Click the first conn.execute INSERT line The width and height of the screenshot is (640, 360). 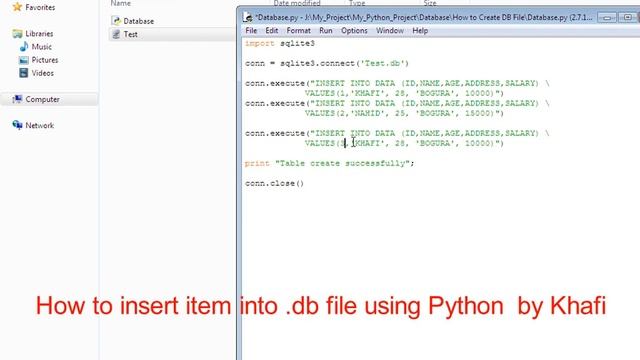point(397,83)
